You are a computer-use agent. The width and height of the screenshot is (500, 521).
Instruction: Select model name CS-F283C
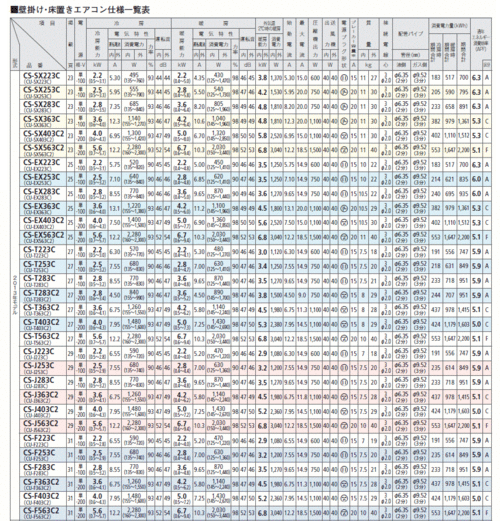[39, 467]
